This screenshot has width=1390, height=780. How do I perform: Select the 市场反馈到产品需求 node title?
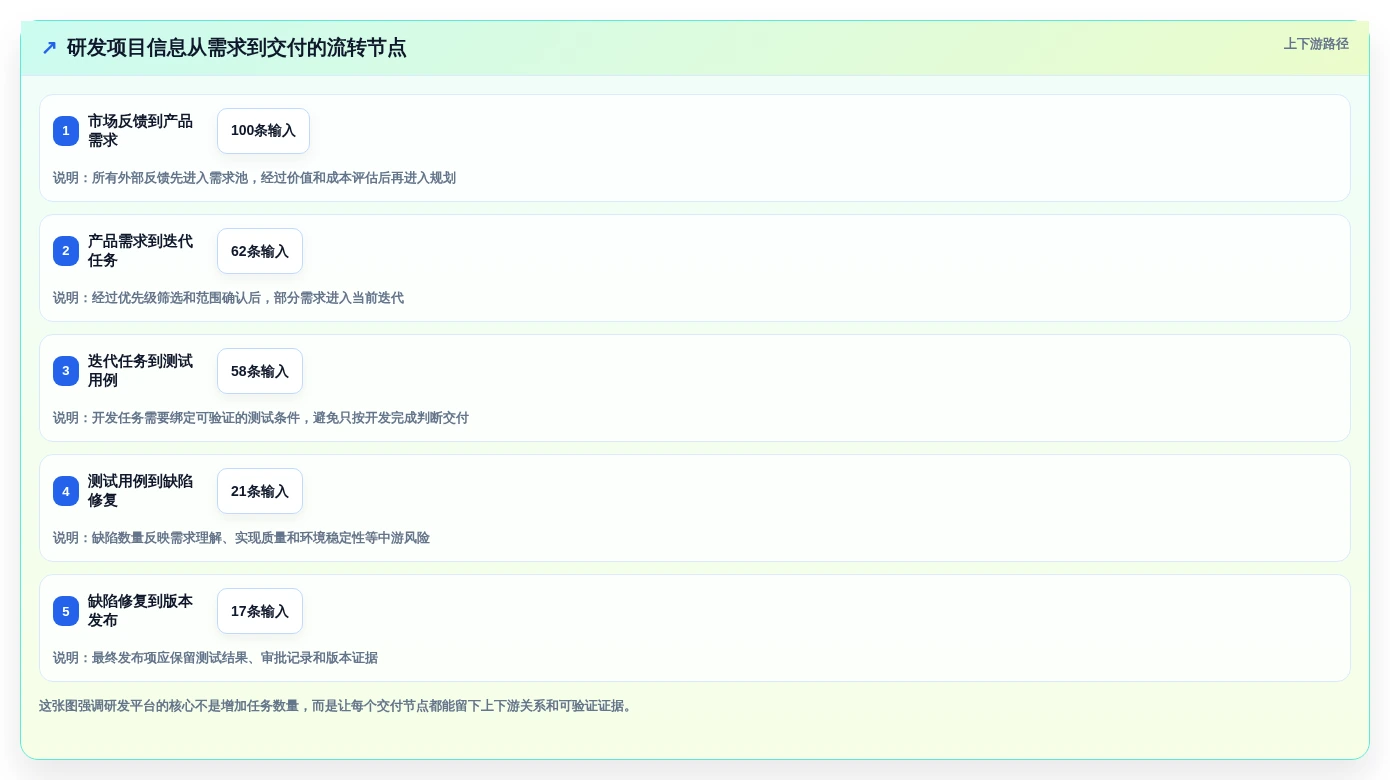point(141,131)
